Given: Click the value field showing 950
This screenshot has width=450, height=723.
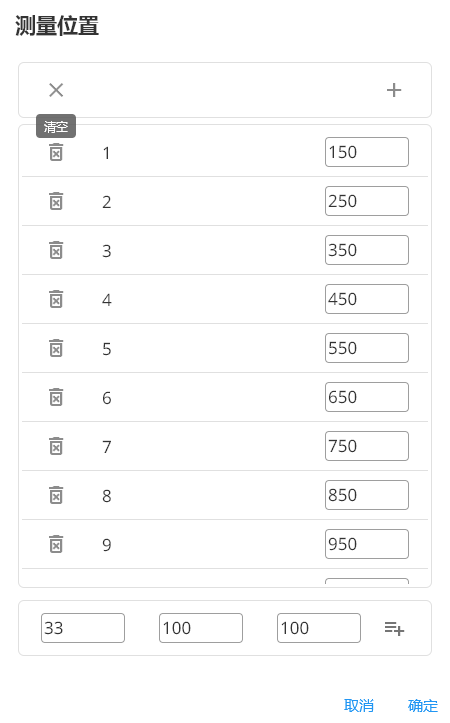Looking at the screenshot, I should [x=367, y=544].
